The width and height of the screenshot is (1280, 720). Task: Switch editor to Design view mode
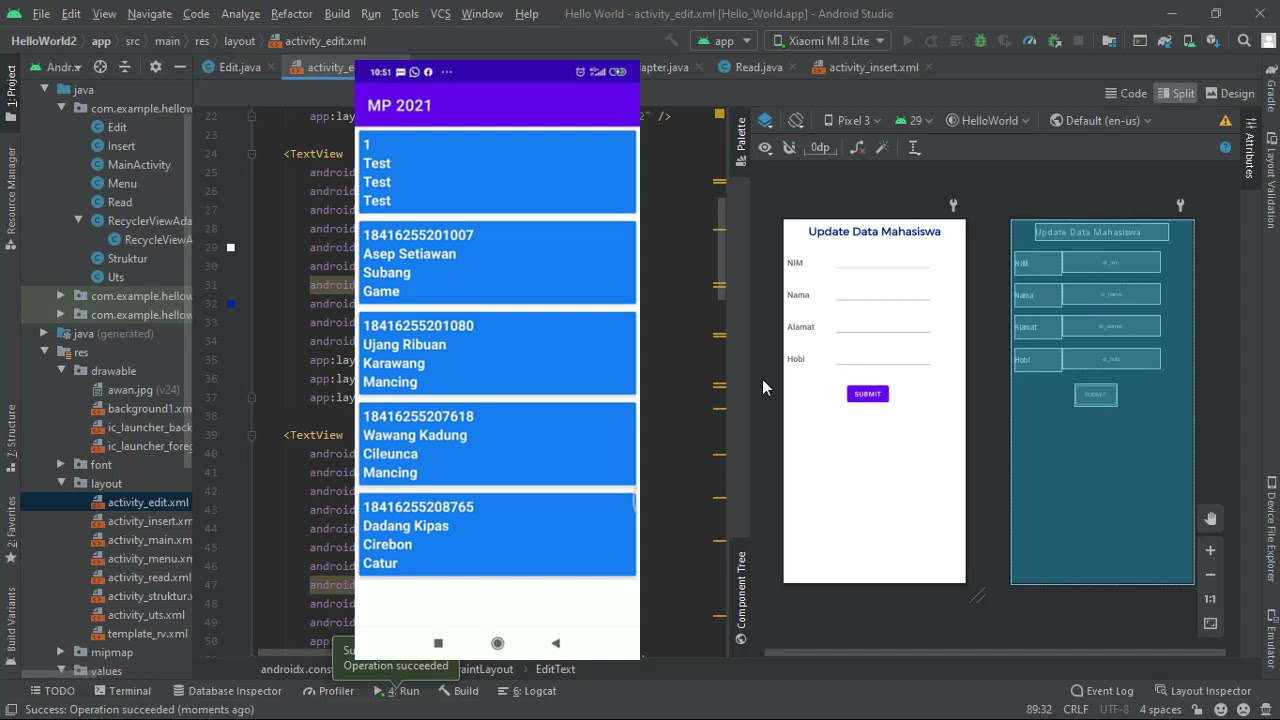[x=1230, y=93]
